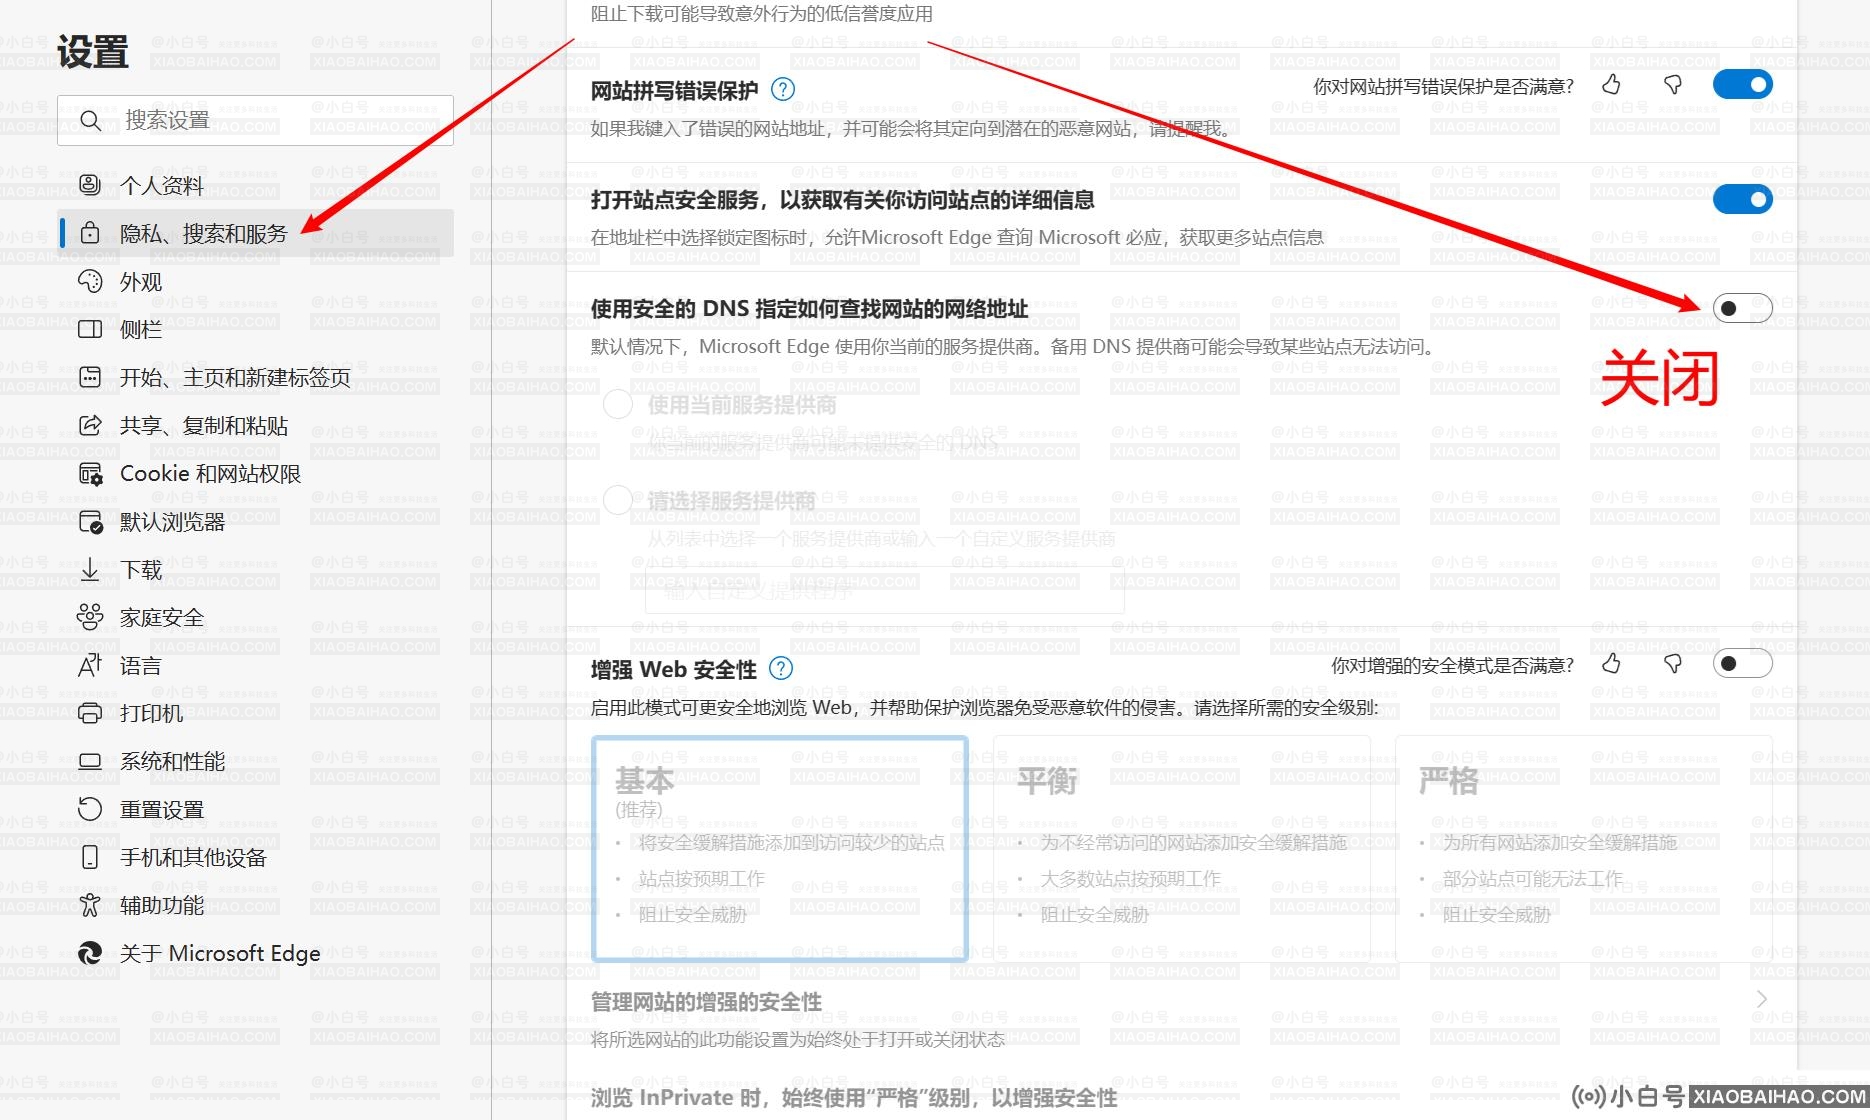This screenshot has width=1870, height=1120.
Task: Click the phone icon beside 手机和其他设备
Action: (90, 857)
